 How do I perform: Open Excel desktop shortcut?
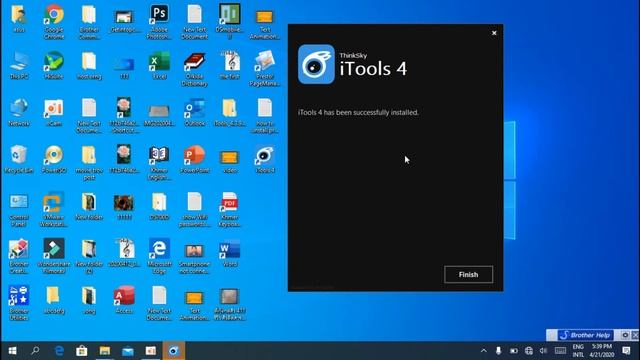pos(159,65)
